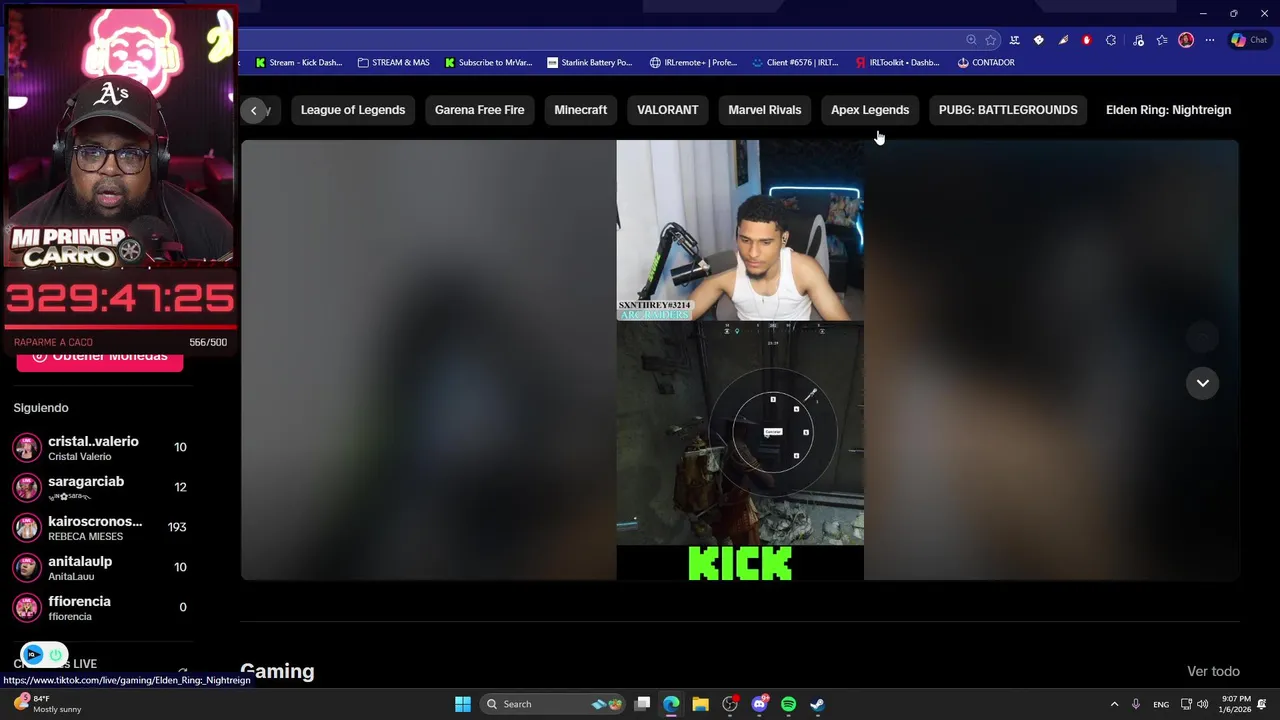Open the CONTADOR bookmark
Screen dimensions: 1280x720
(x=986, y=62)
